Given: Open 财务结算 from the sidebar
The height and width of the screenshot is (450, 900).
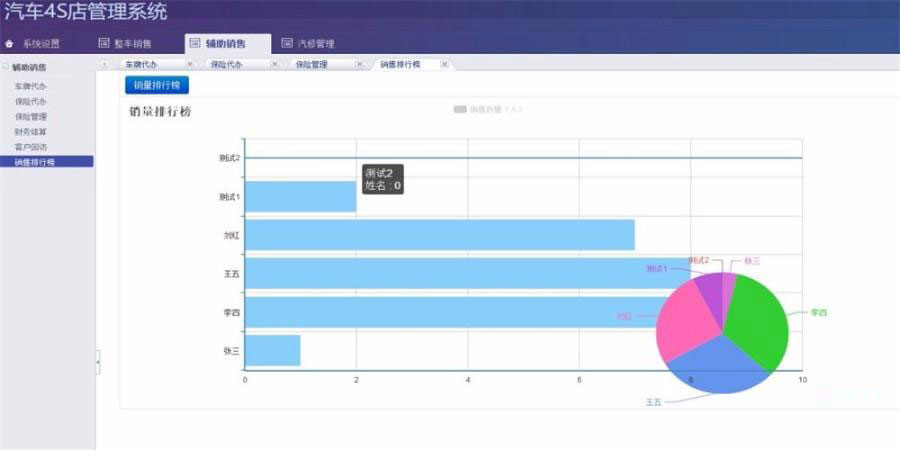Looking at the screenshot, I should pos(30,131).
